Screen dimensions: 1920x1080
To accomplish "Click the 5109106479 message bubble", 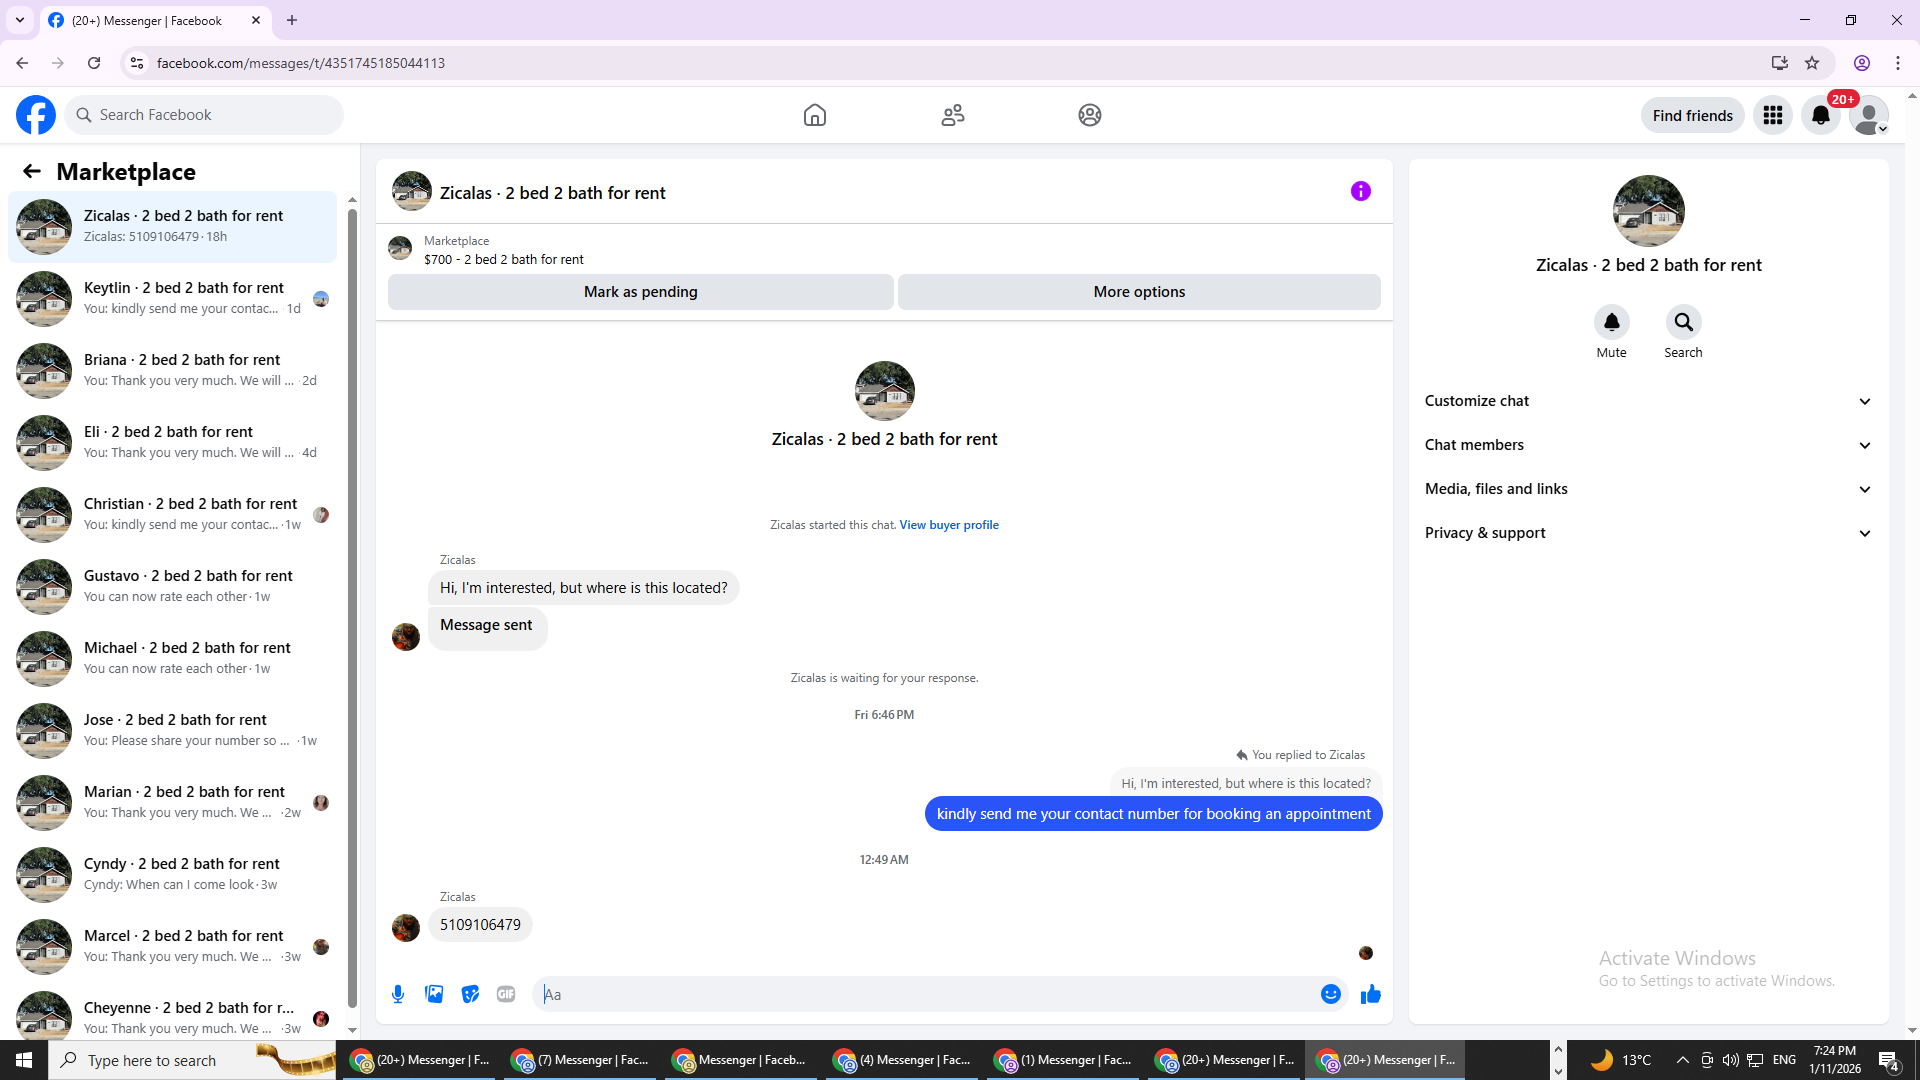I will pyautogui.click(x=480, y=925).
